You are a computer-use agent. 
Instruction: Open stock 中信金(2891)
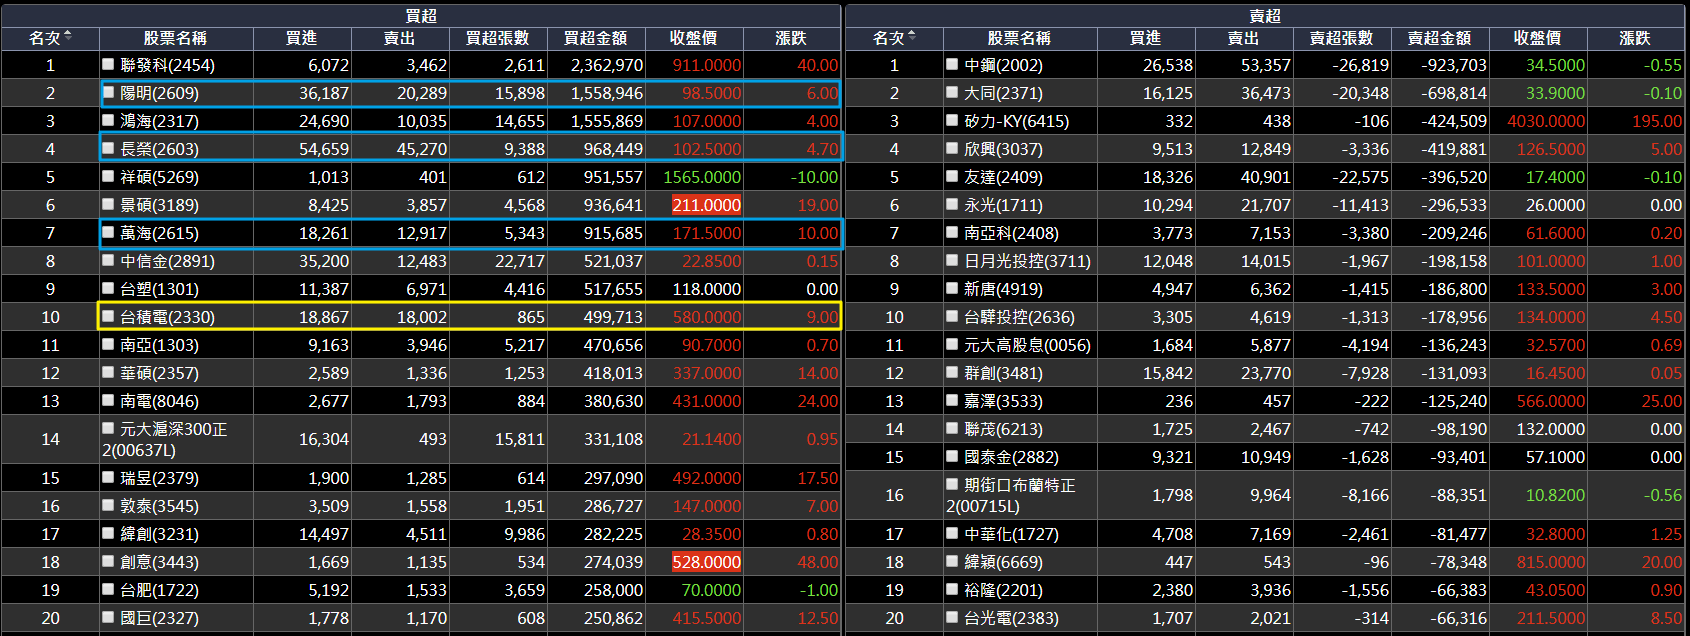[167, 261]
